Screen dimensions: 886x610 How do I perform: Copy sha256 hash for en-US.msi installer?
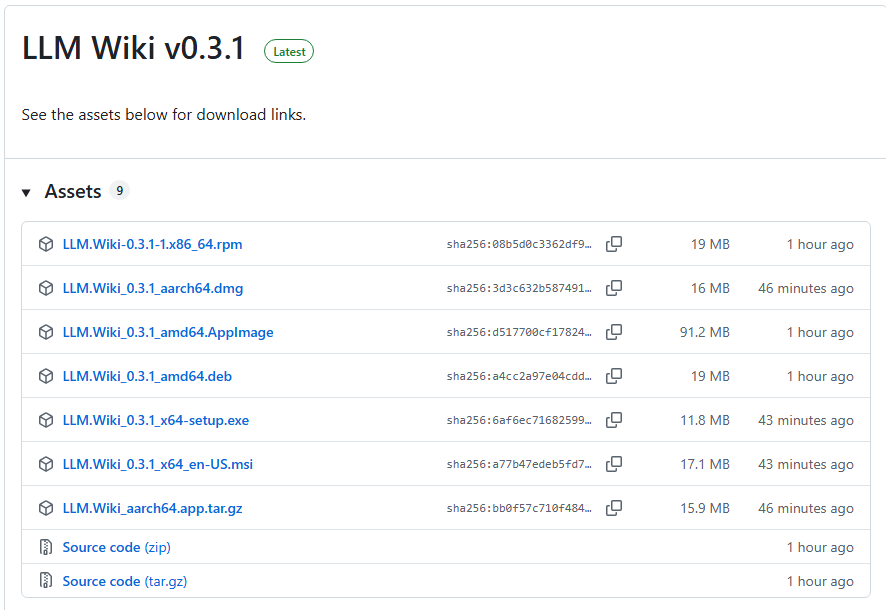[614, 464]
